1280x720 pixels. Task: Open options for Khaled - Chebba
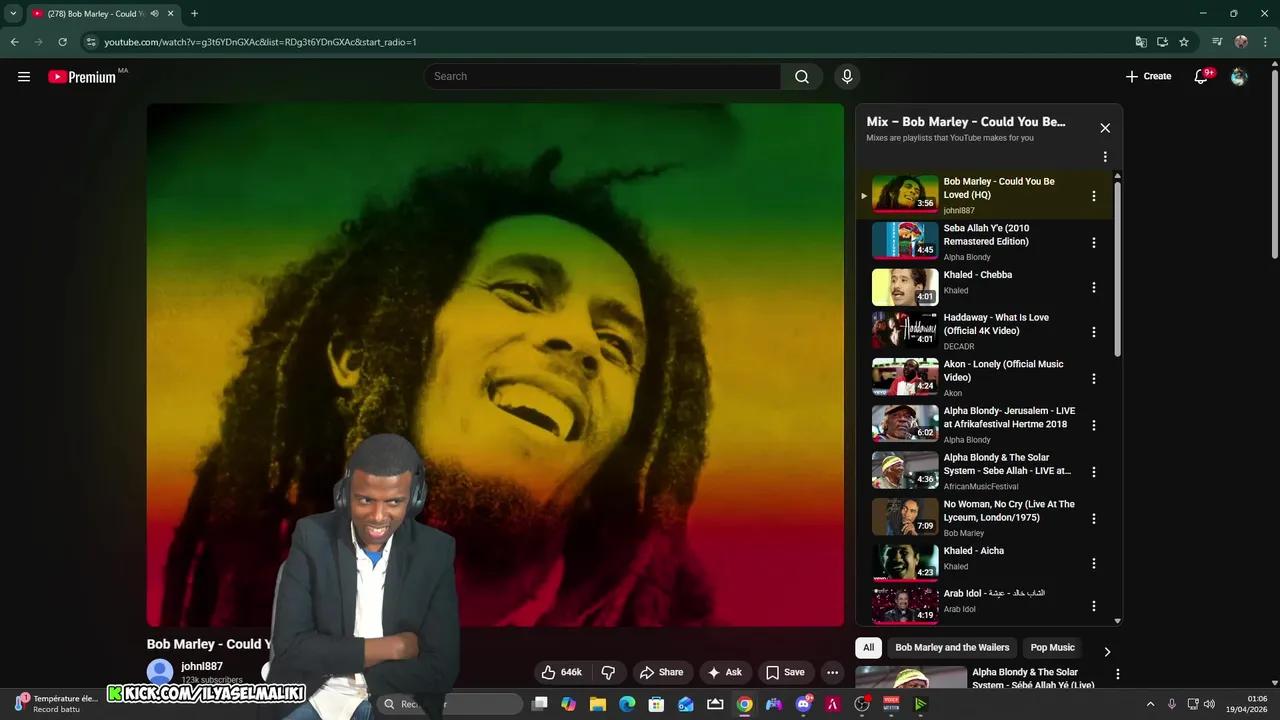1093,287
